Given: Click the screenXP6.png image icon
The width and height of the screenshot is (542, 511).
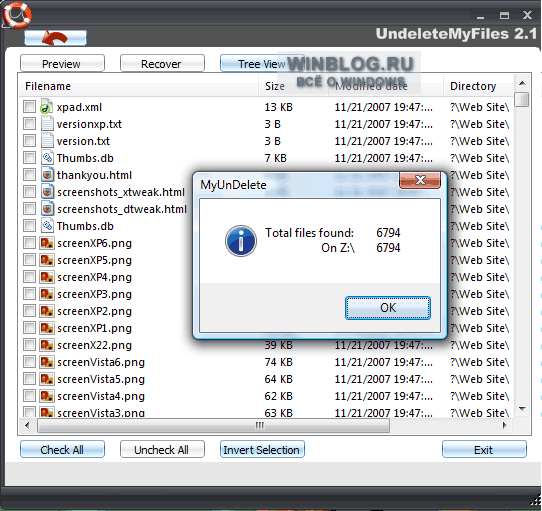Looking at the screenshot, I should (x=47, y=243).
